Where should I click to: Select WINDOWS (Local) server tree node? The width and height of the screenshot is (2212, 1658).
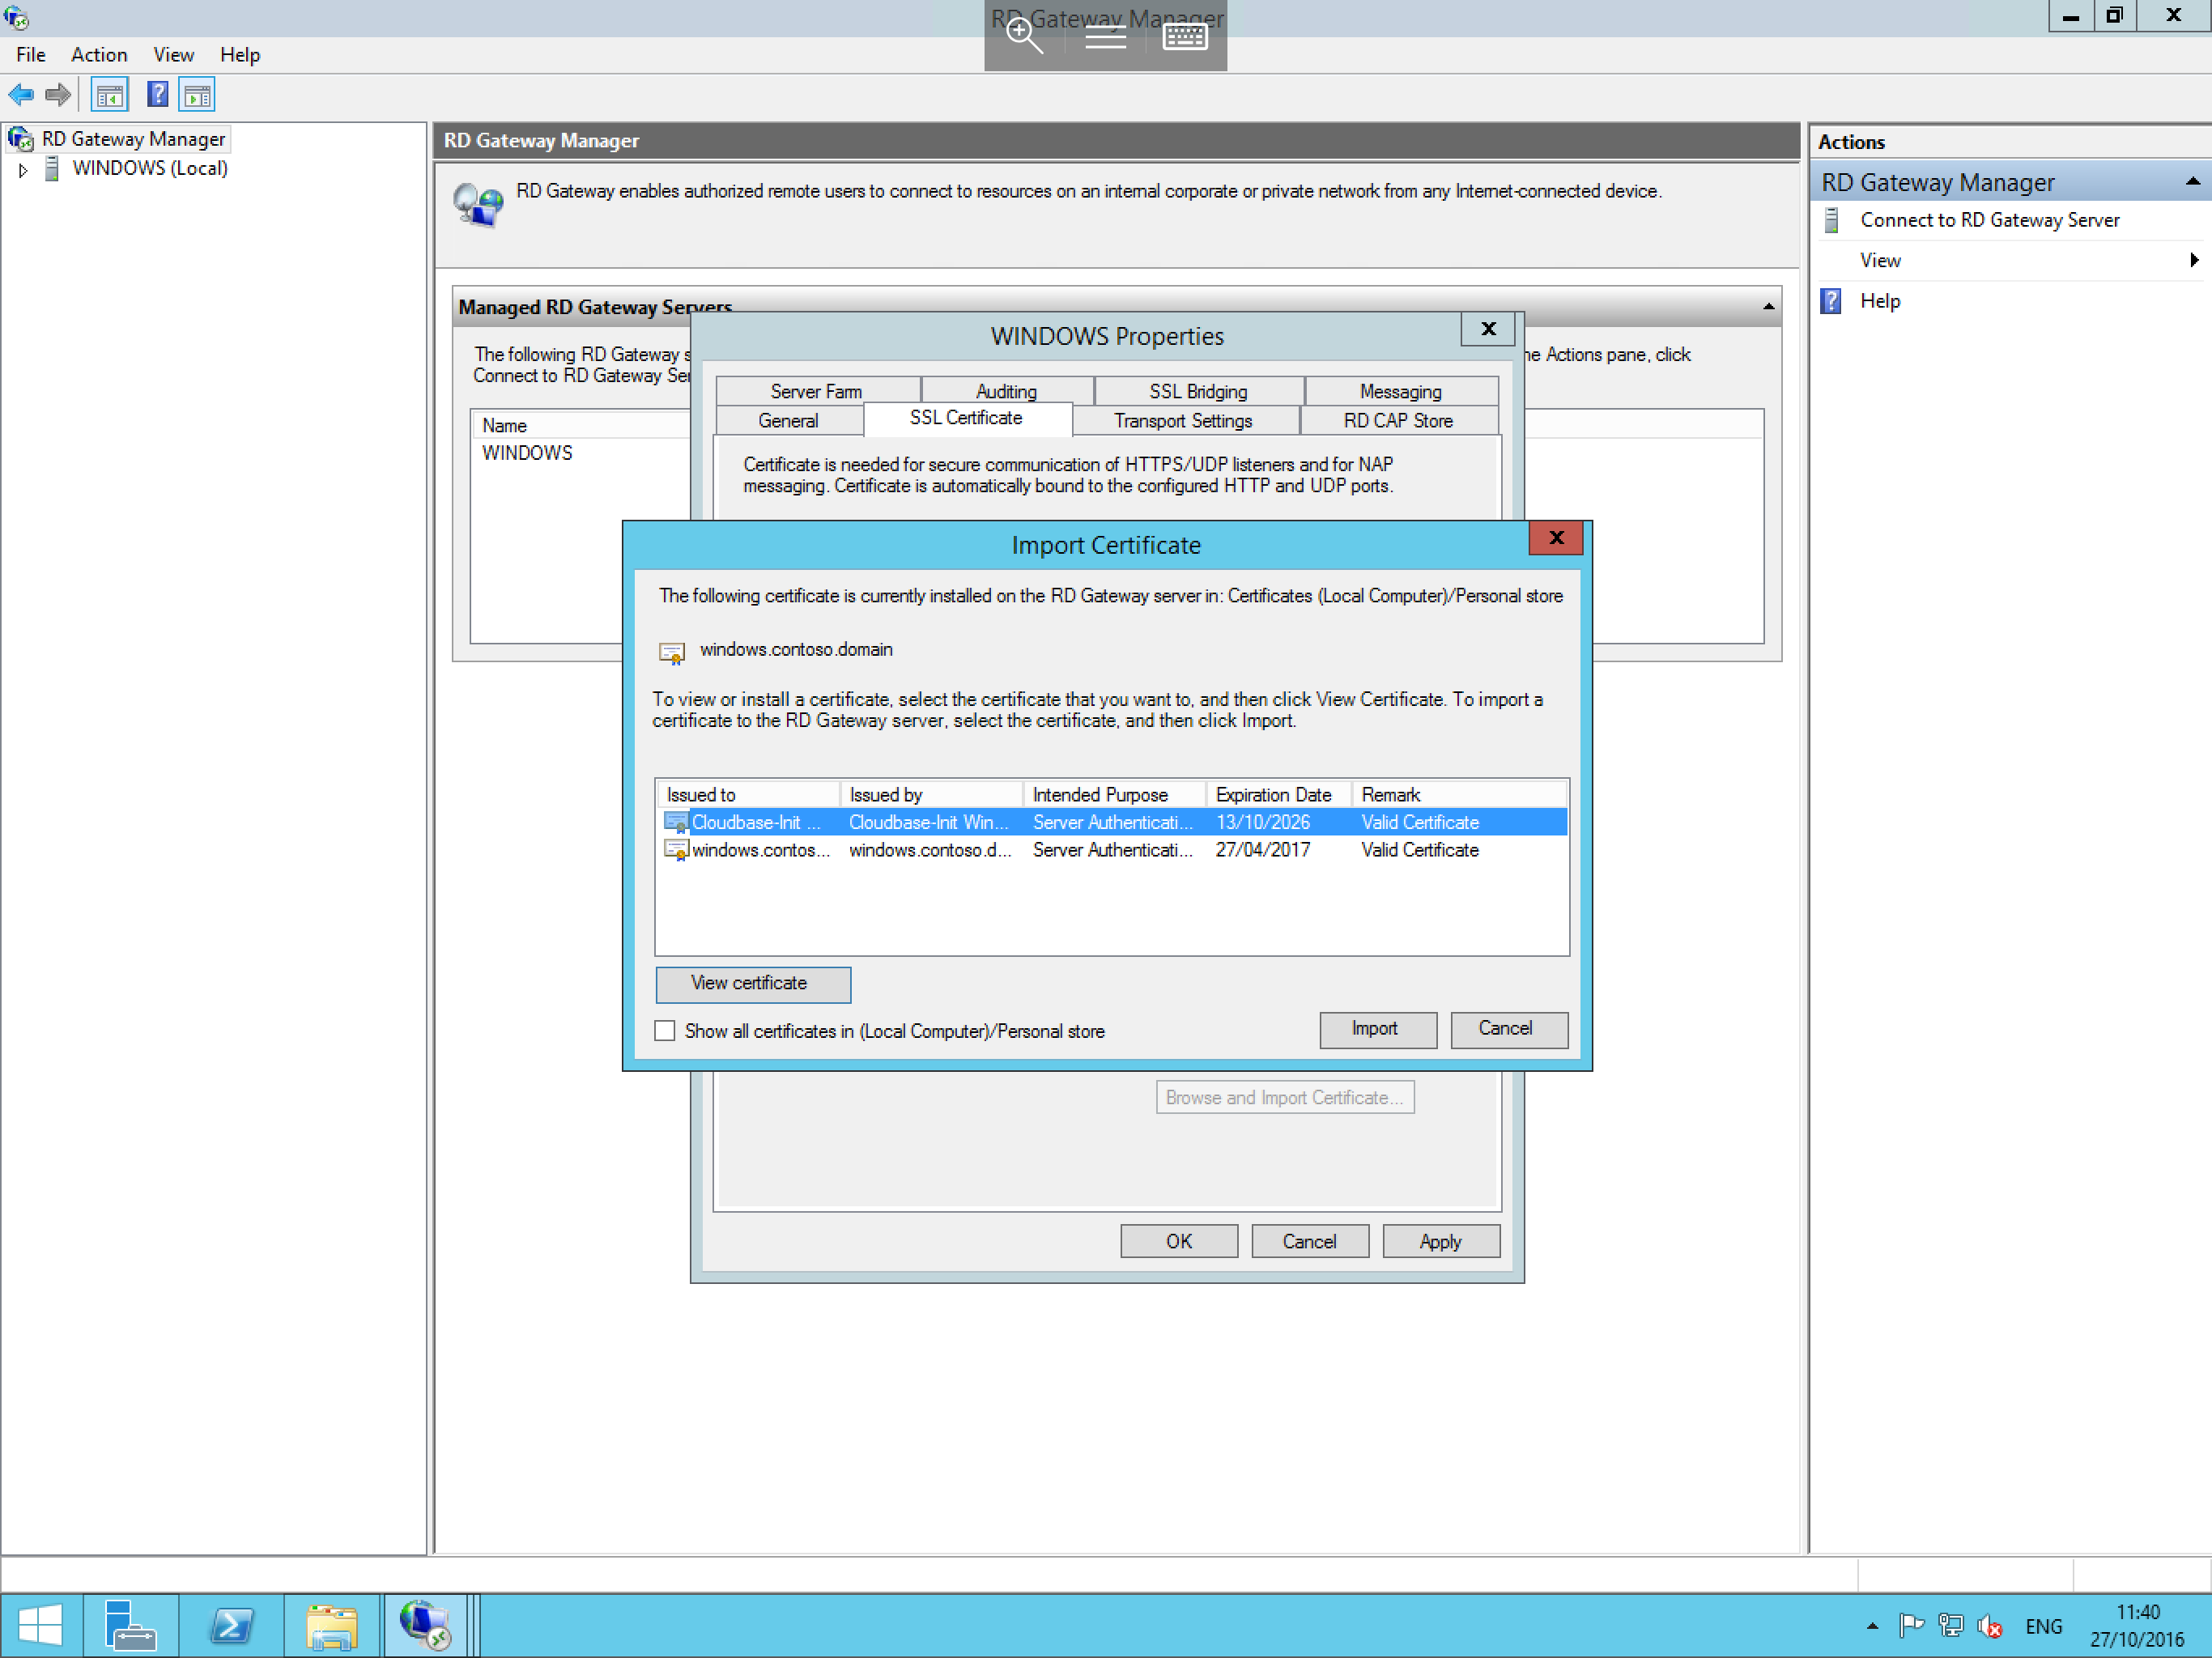150,168
